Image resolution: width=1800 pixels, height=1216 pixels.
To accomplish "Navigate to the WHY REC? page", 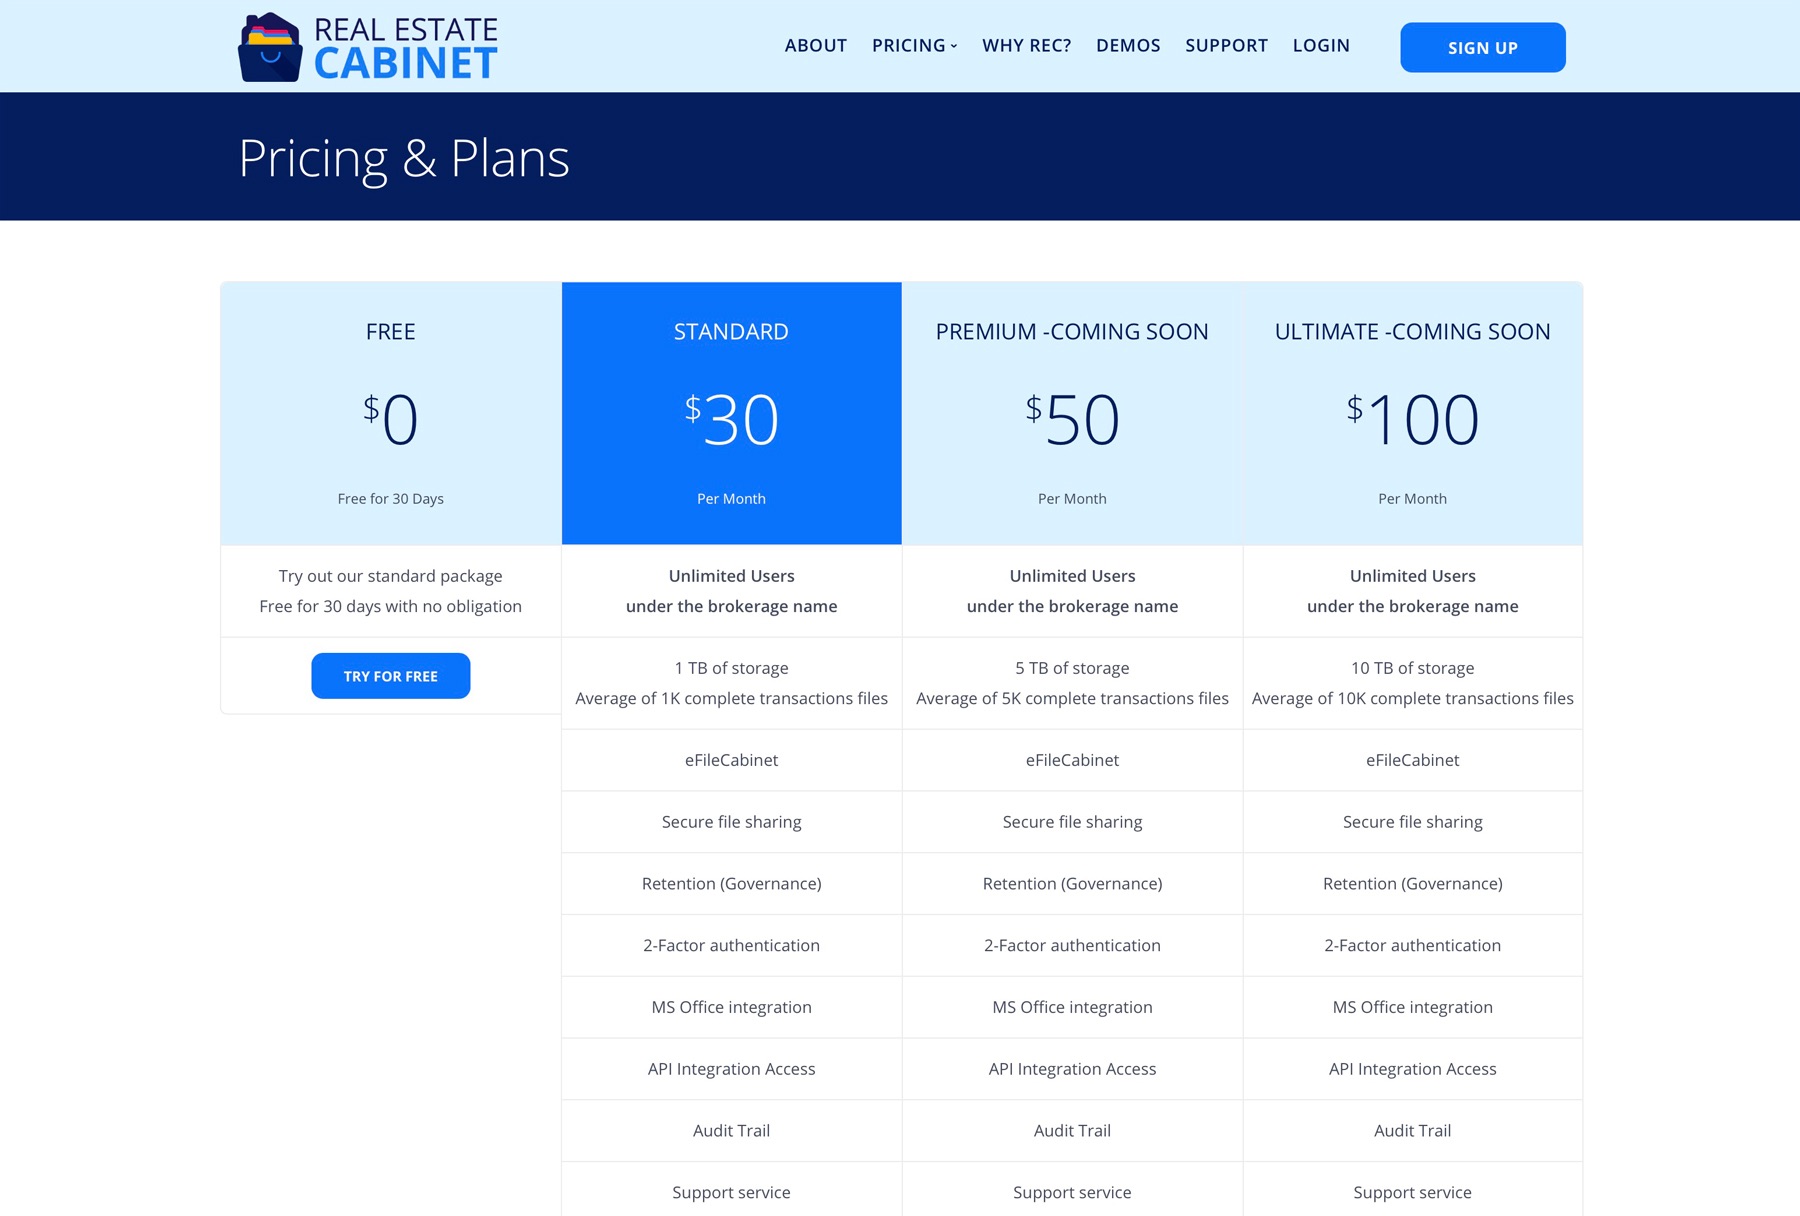I will (x=1026, y=45).
